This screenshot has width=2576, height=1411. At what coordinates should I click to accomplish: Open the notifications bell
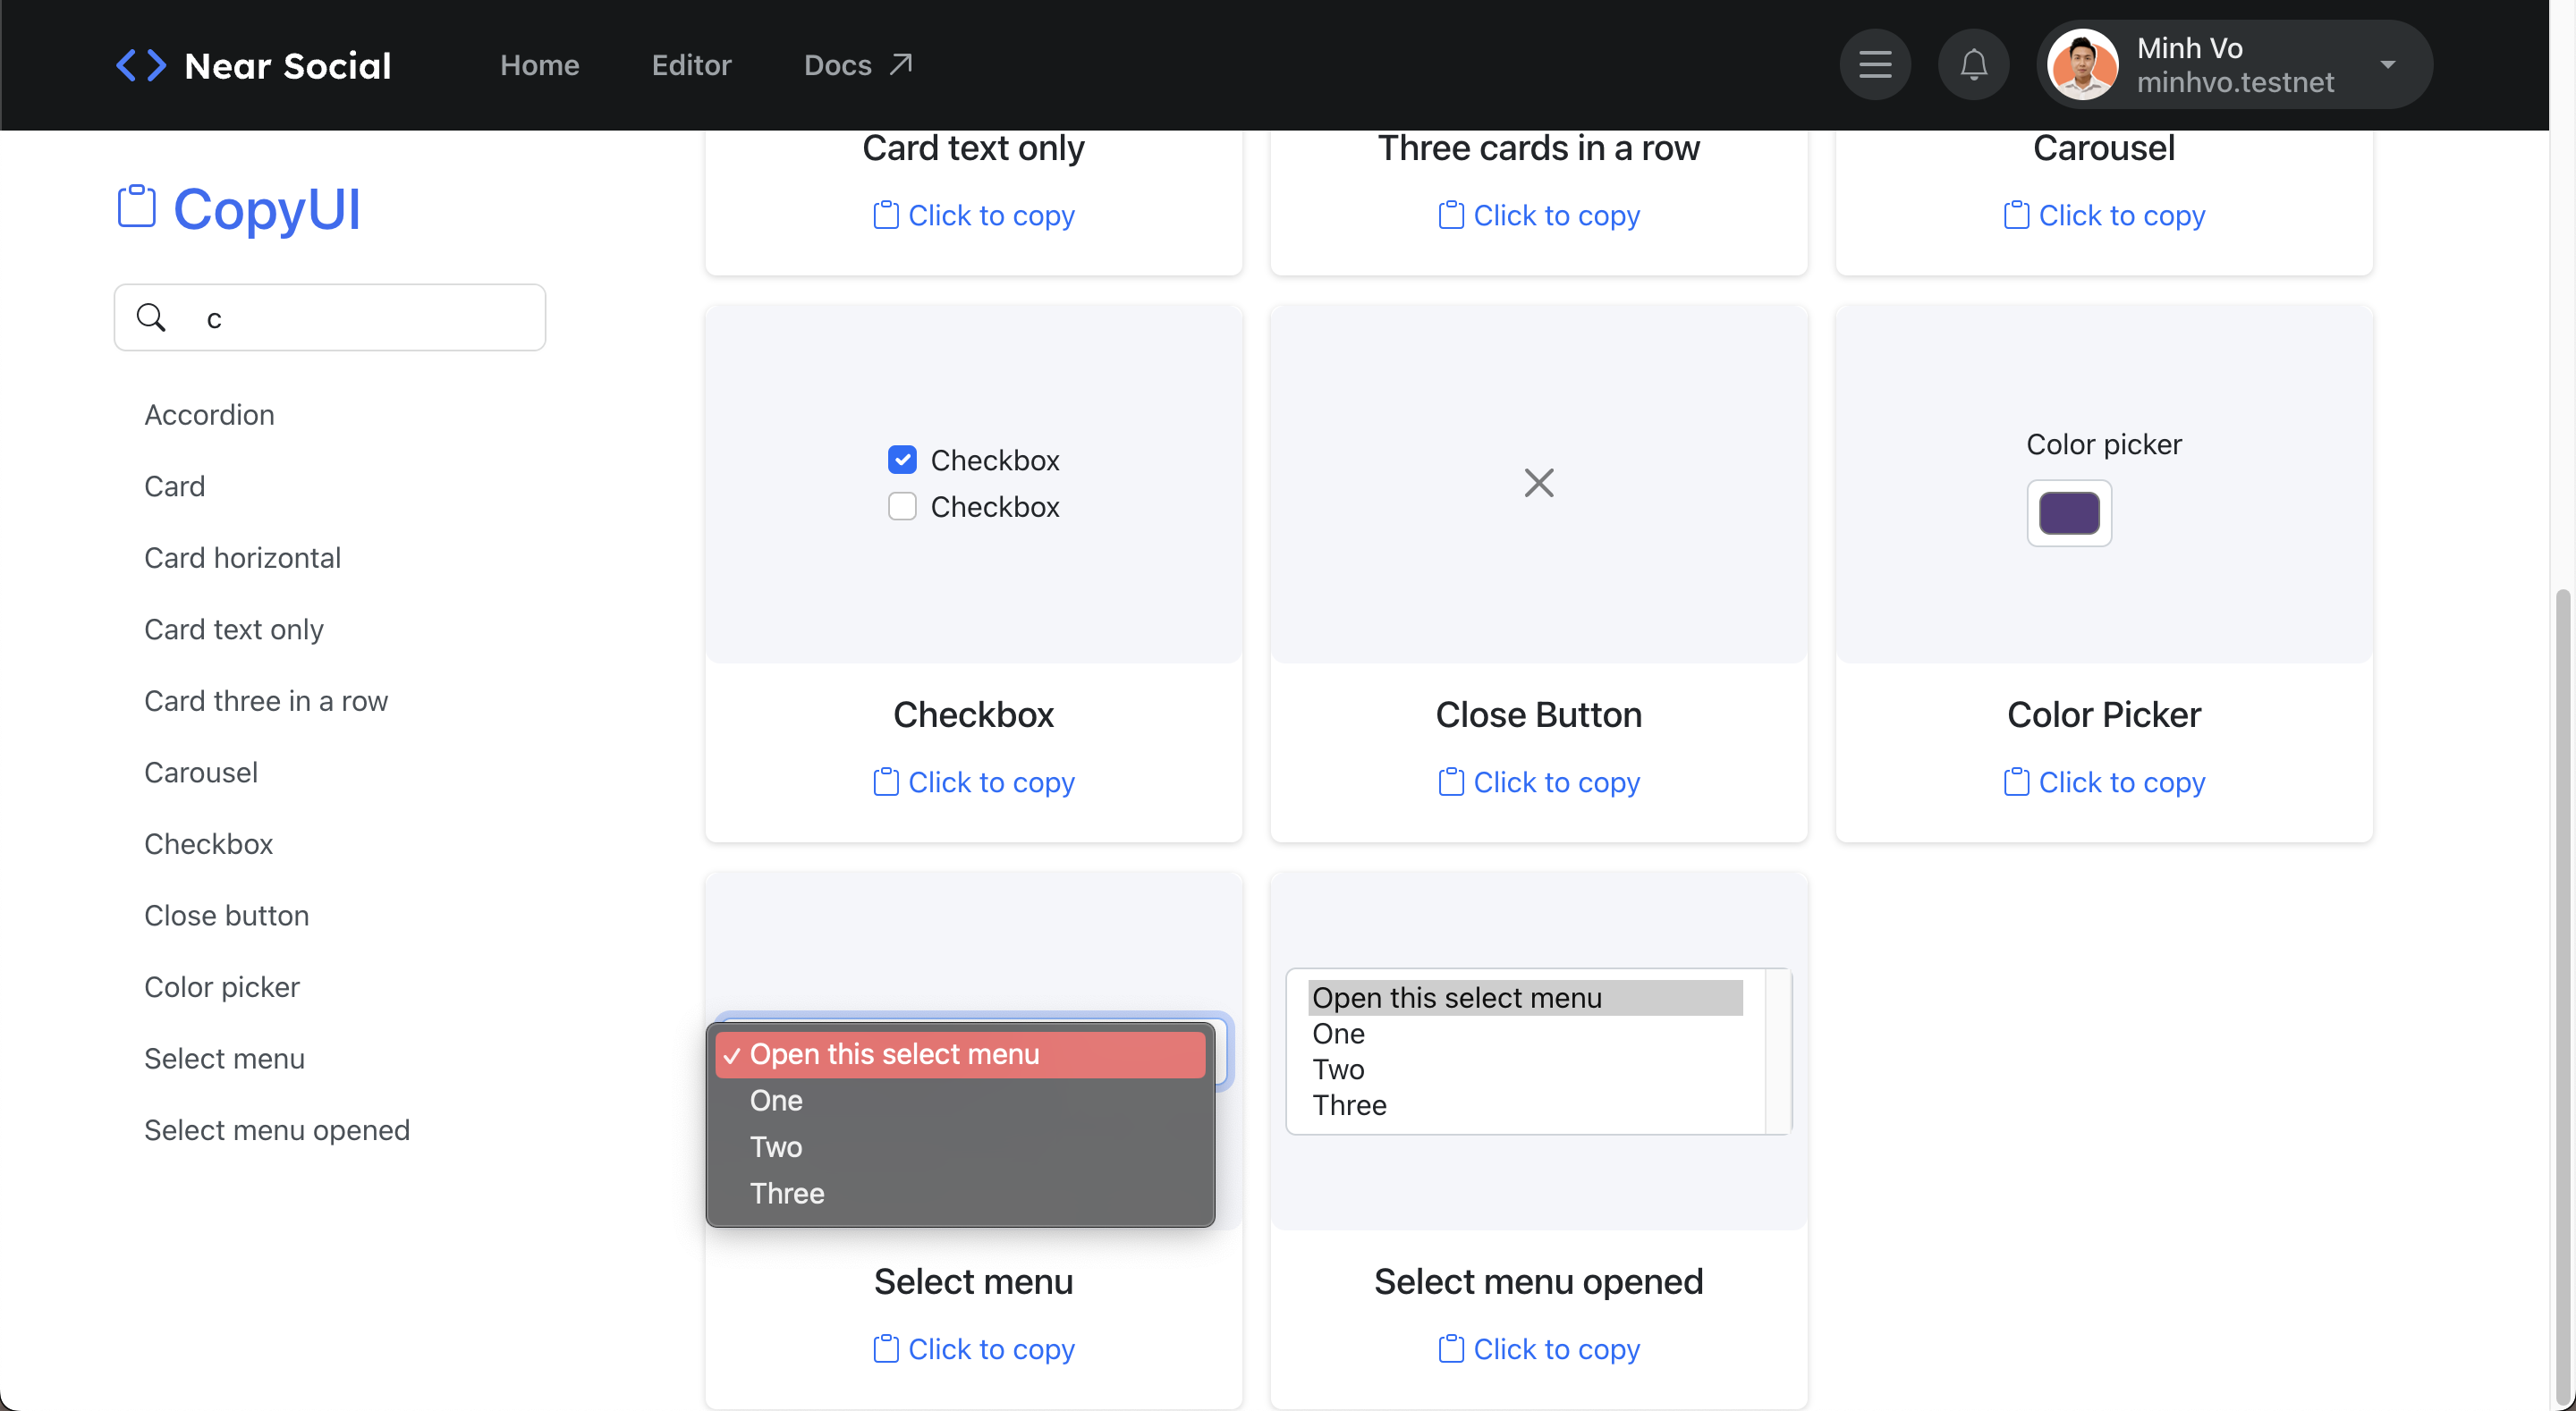[1972, 65]
